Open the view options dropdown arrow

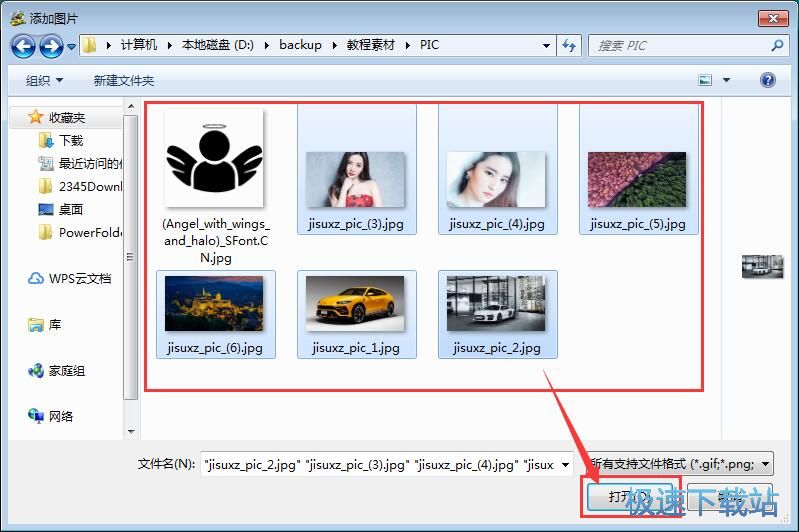tap(726, 80)
